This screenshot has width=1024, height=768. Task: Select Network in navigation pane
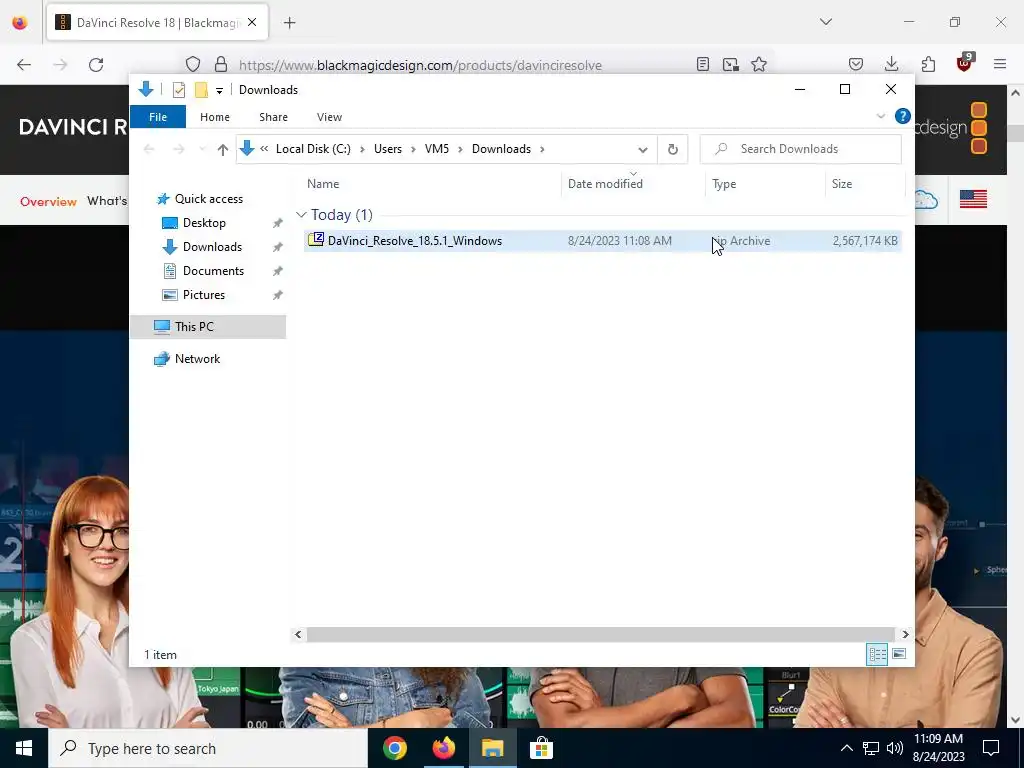click(x=197, y=359)
